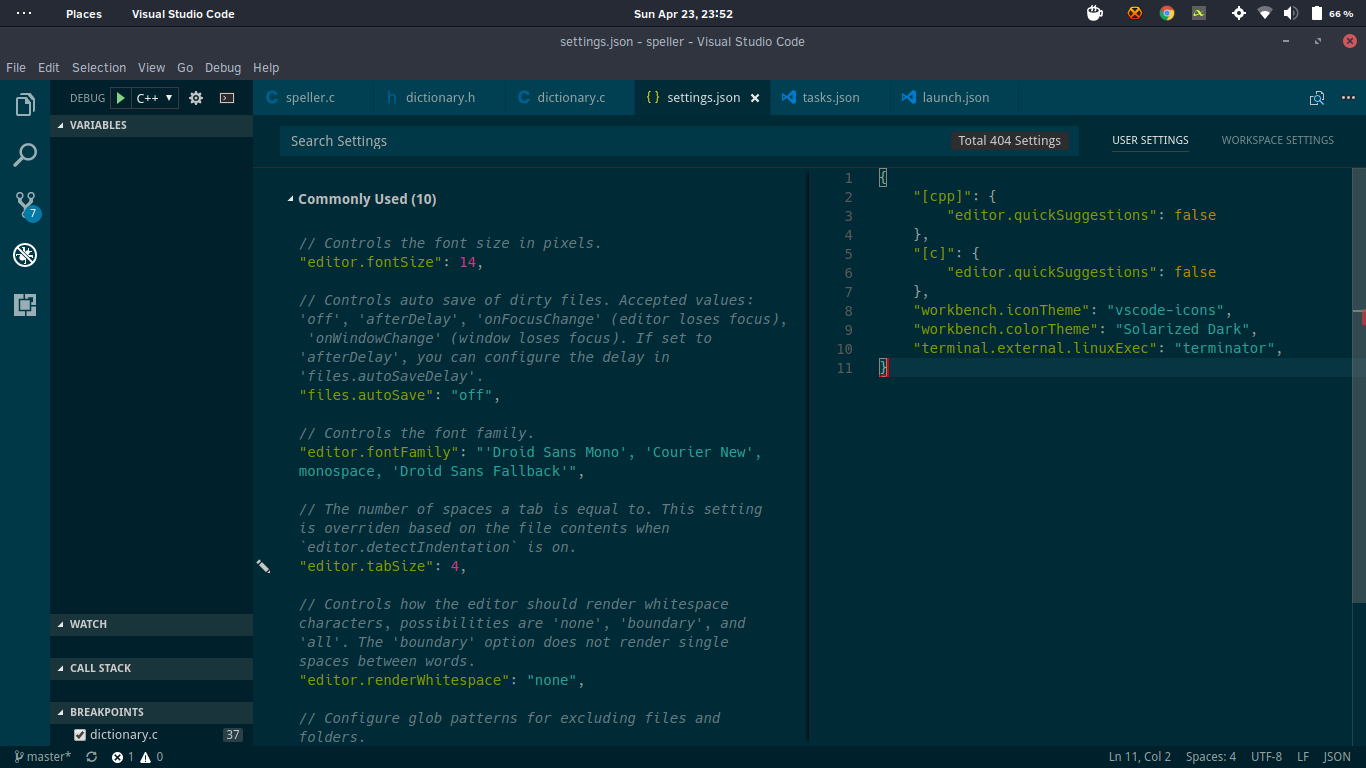Viewport: 1366px width, 768px height.
Task: Select C++ debug configuration dropdown
Action: [155, 98]
